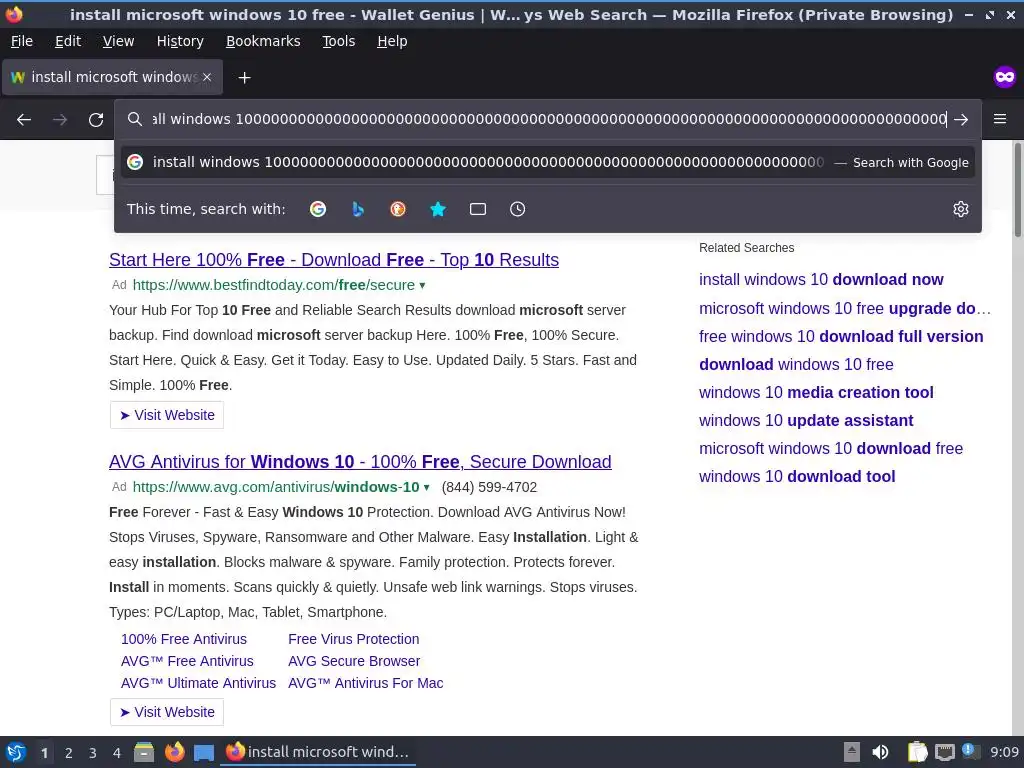
Task: Open related search microsoft windows 10 free upgrade
Action: [845, 308]
